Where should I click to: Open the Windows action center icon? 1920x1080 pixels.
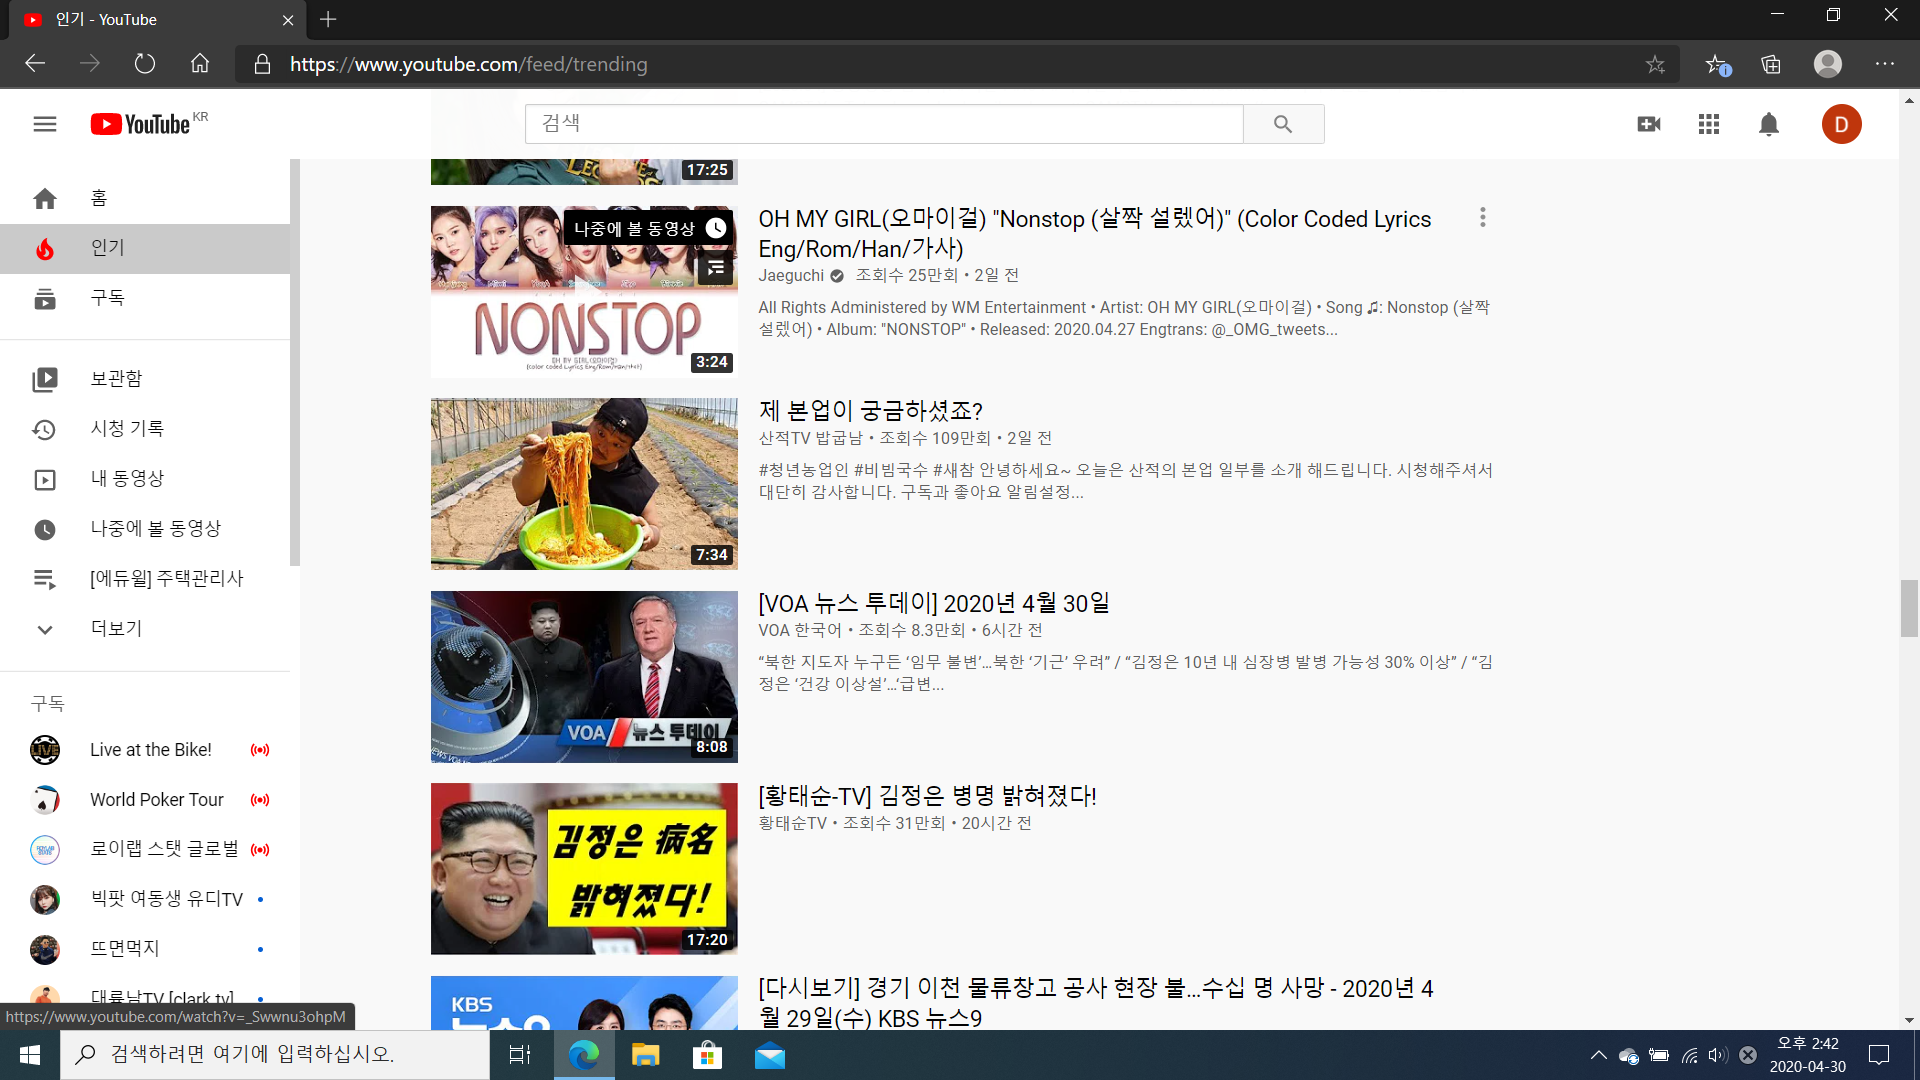pos(1879,1055)
